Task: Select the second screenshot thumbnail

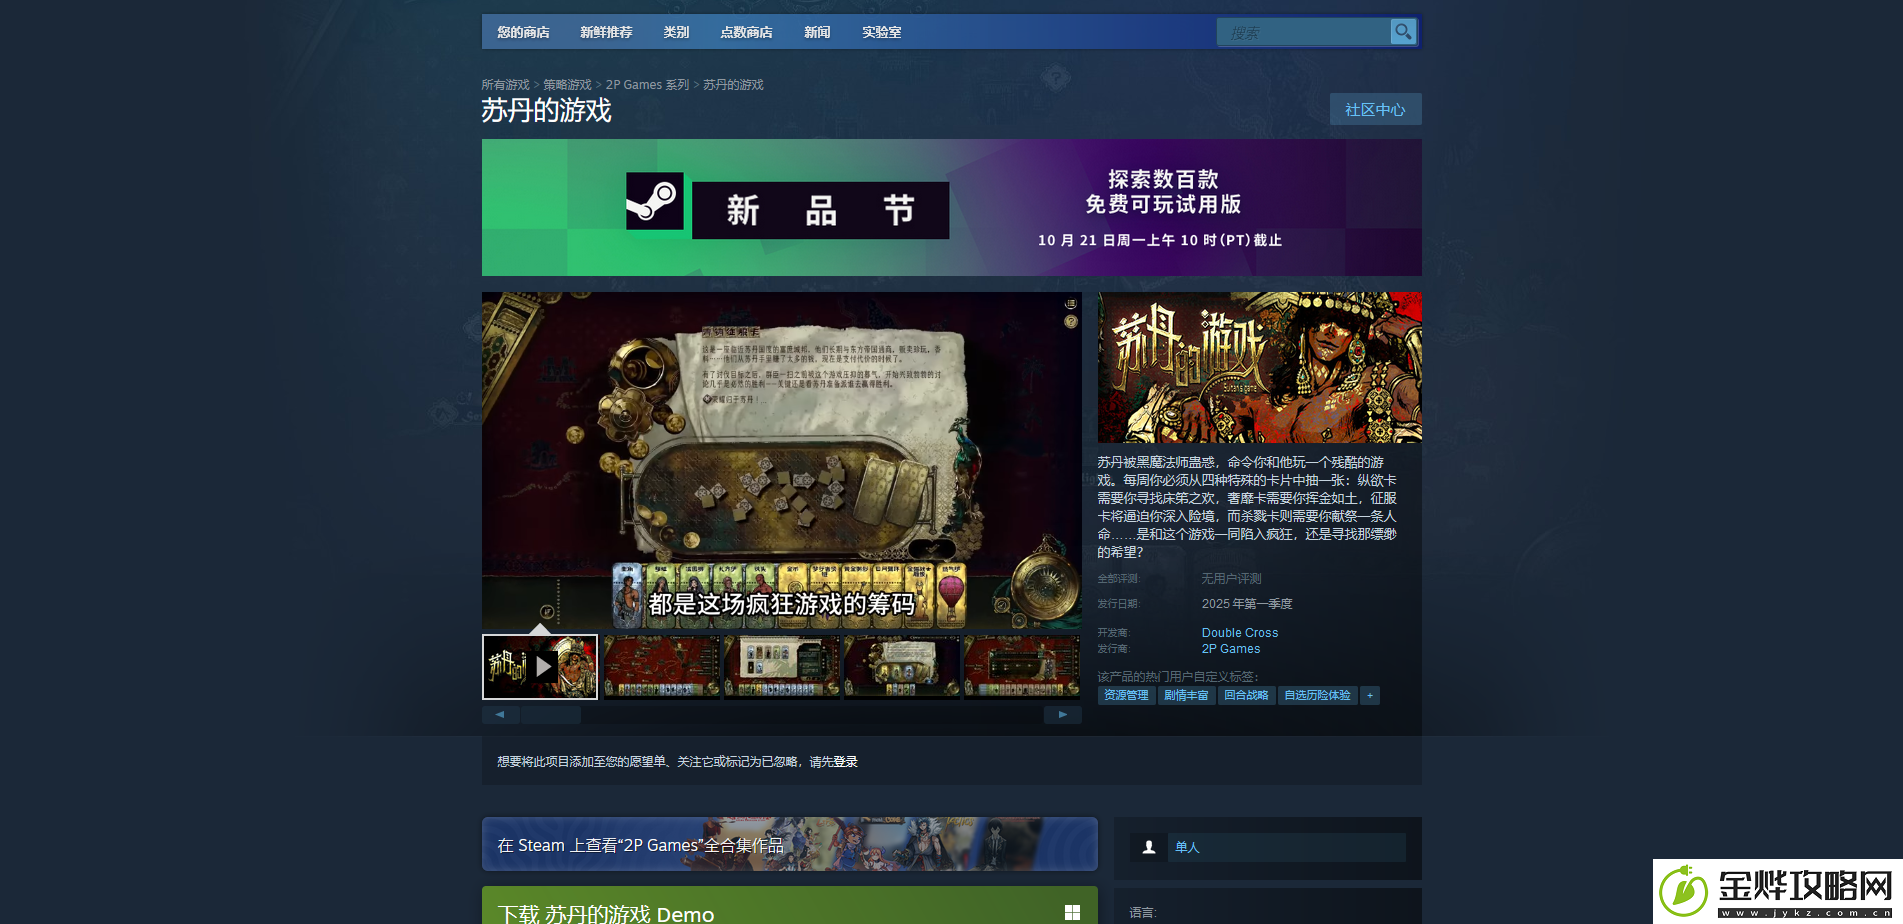Action: coord(661,667)
